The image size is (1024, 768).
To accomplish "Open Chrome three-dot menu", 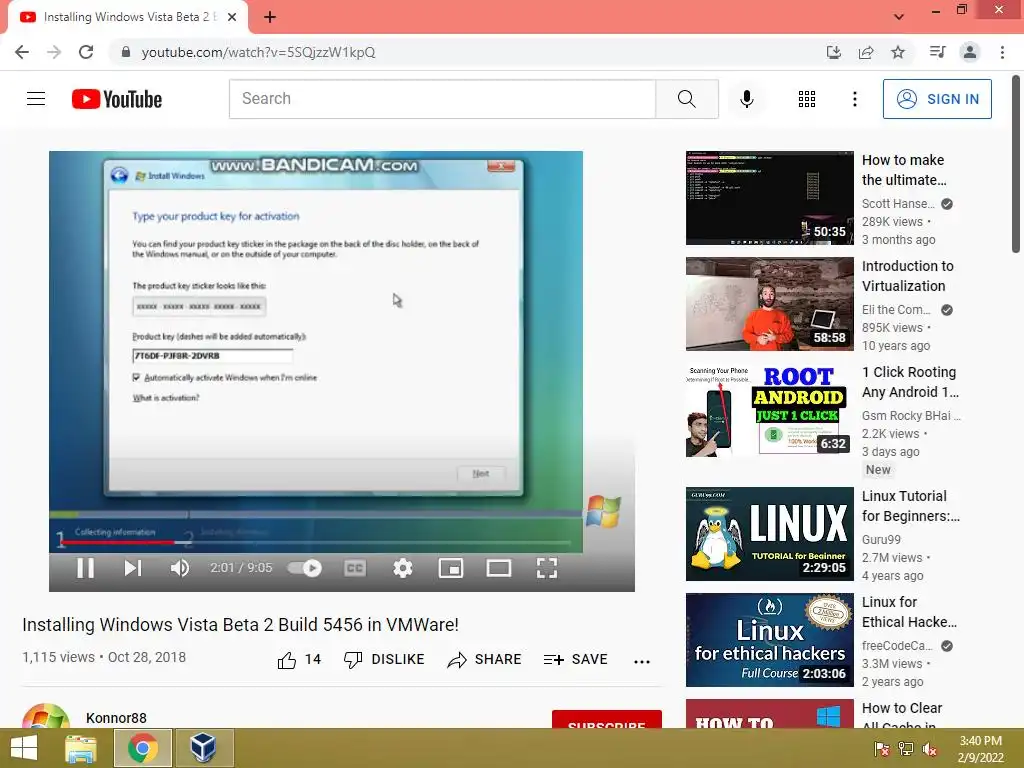I will 1002,52.
